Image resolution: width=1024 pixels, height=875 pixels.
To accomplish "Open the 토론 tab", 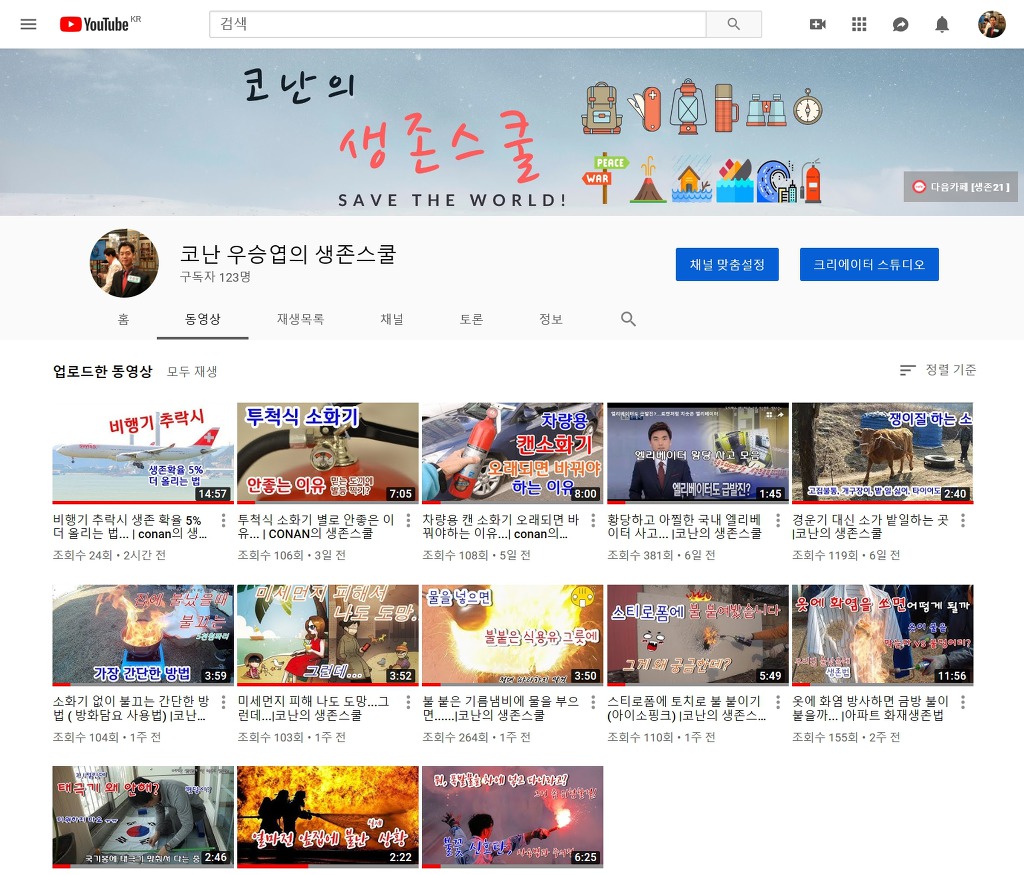I will tap(472, 319).
